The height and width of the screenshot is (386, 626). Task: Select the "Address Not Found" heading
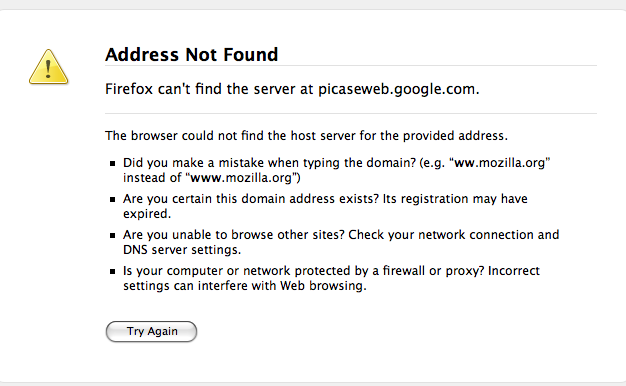point(192,55)
